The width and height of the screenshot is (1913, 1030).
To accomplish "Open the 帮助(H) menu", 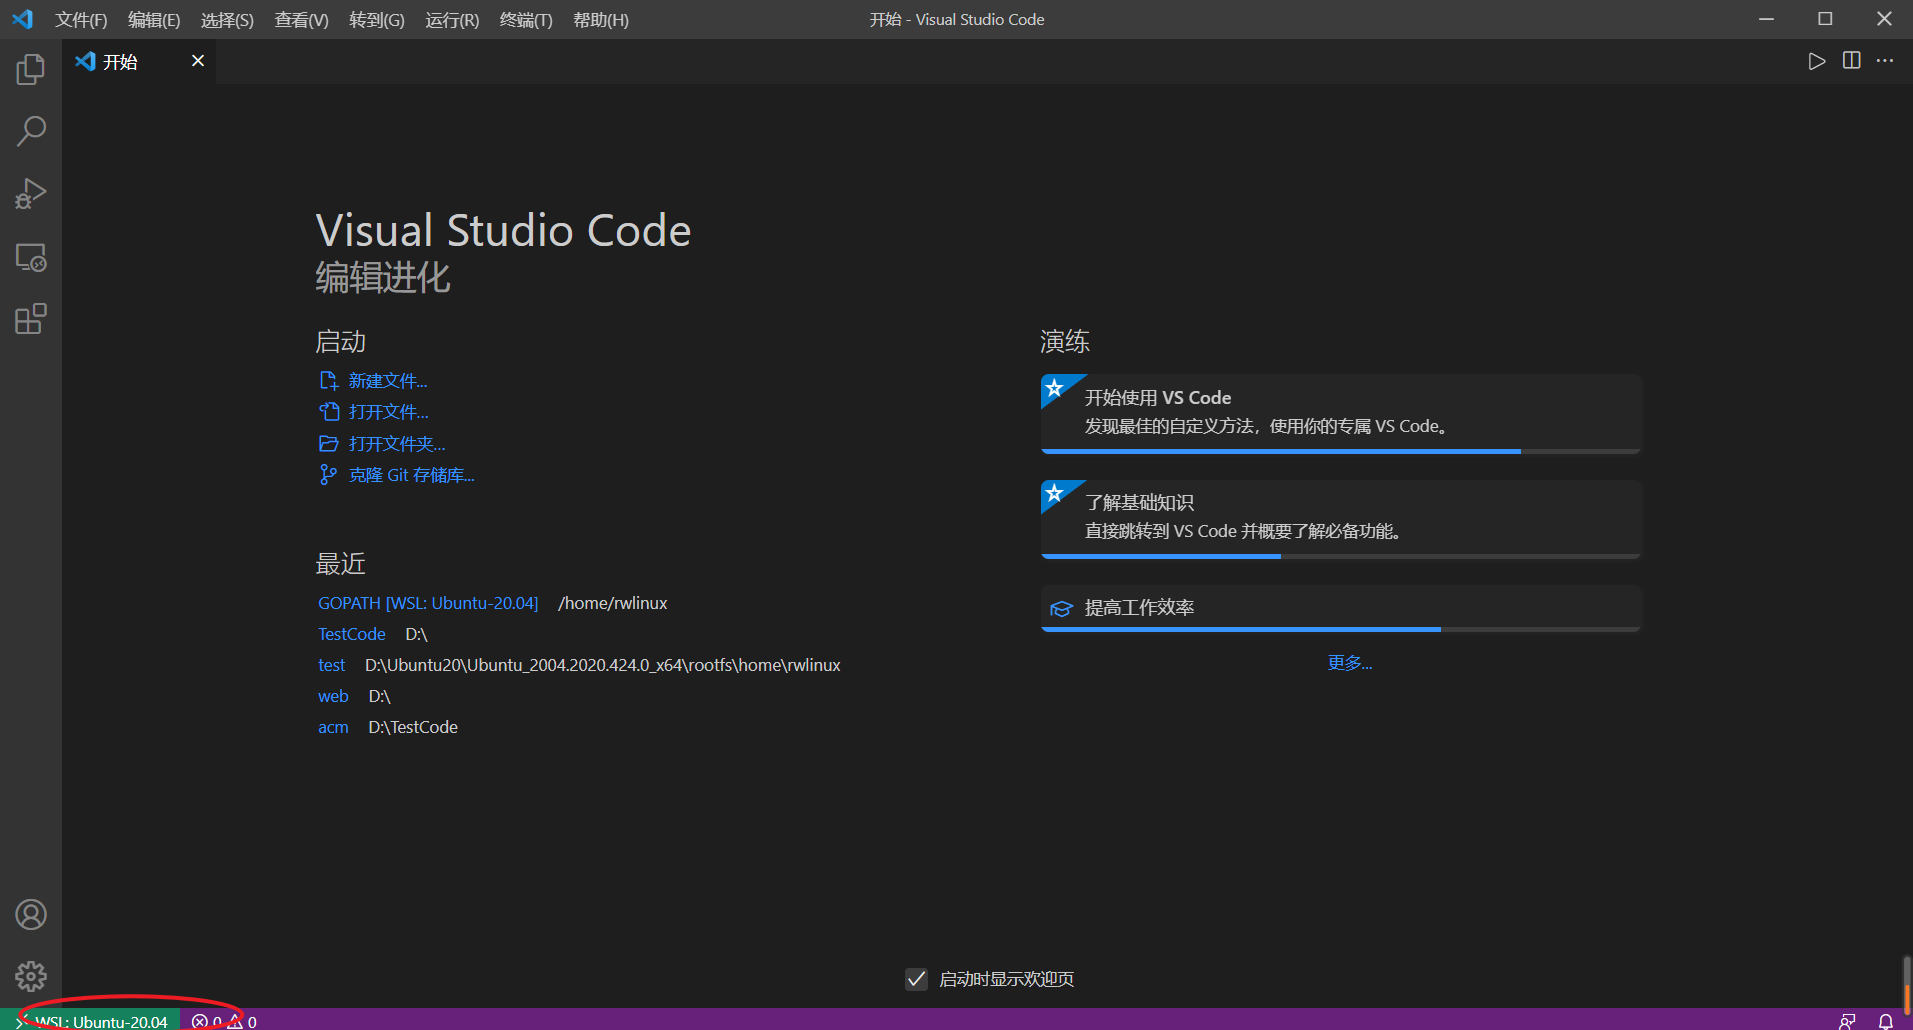I will 601,20.
